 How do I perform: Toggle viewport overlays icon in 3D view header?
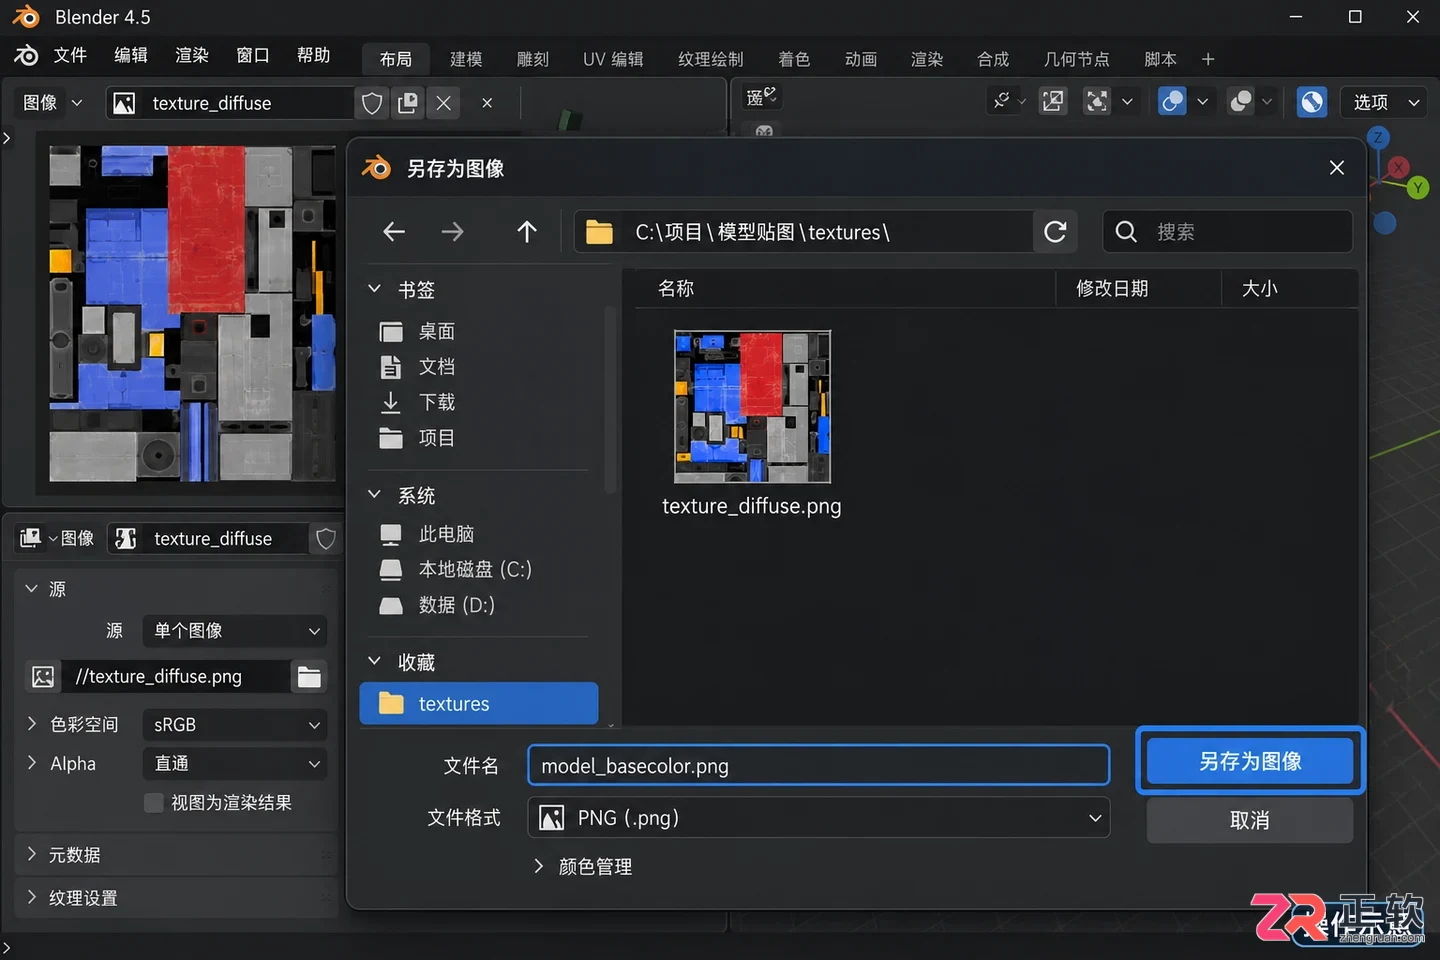pyautogui.click(x=1171, y=101)
